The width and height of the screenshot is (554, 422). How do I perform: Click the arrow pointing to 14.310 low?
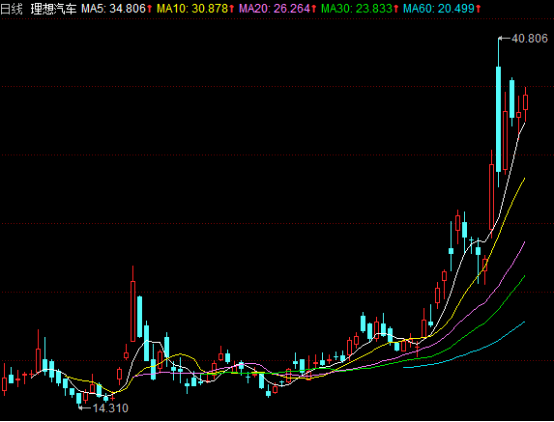point(85,408)
